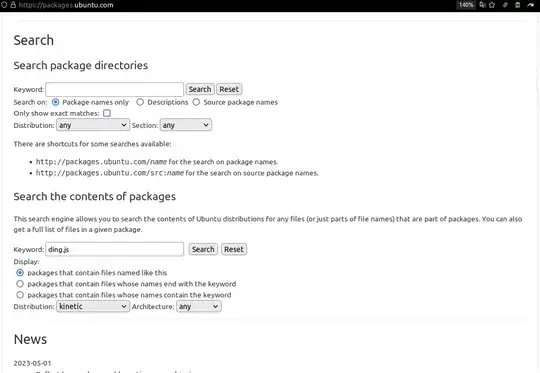Select 'Descriptions' radio button
540x373 pixels.
pyautogui.click(x=140, y=102)
